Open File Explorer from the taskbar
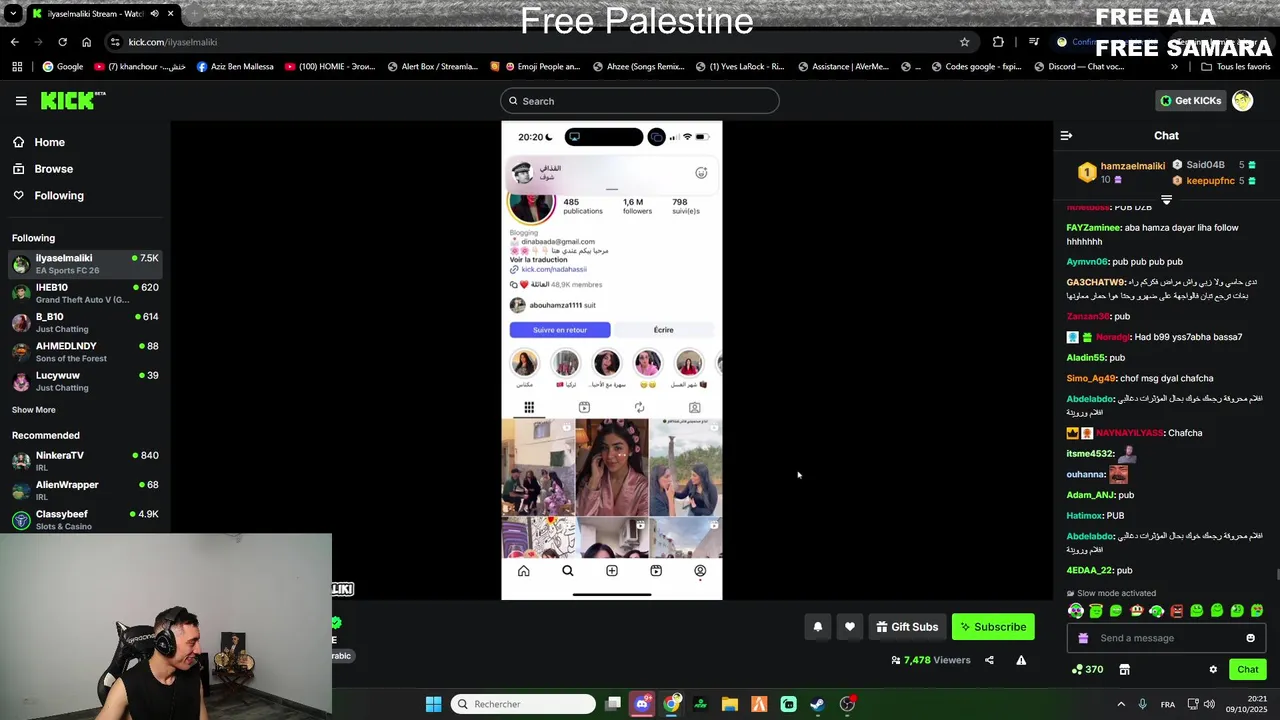The width and height of the screenshot is (1280, 720). 730,704
